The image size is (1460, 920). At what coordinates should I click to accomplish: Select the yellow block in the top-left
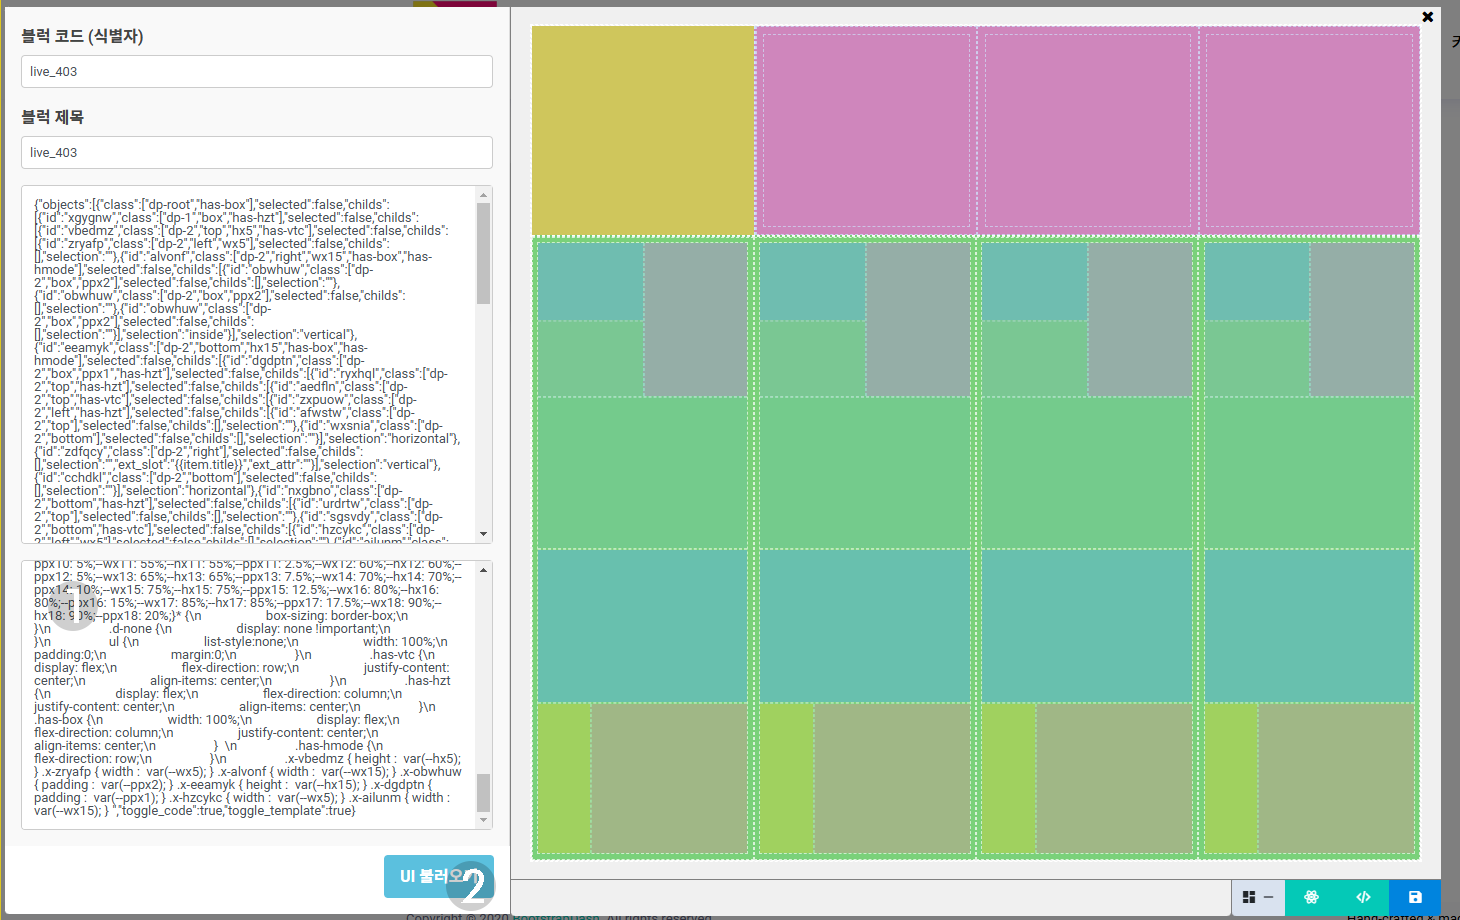(x=642, y=130)
